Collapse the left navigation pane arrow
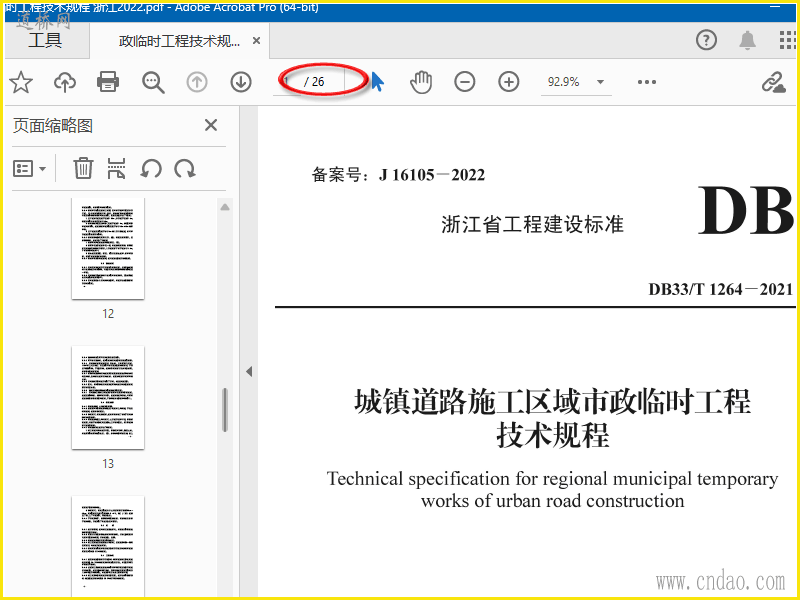 (249, 371)
